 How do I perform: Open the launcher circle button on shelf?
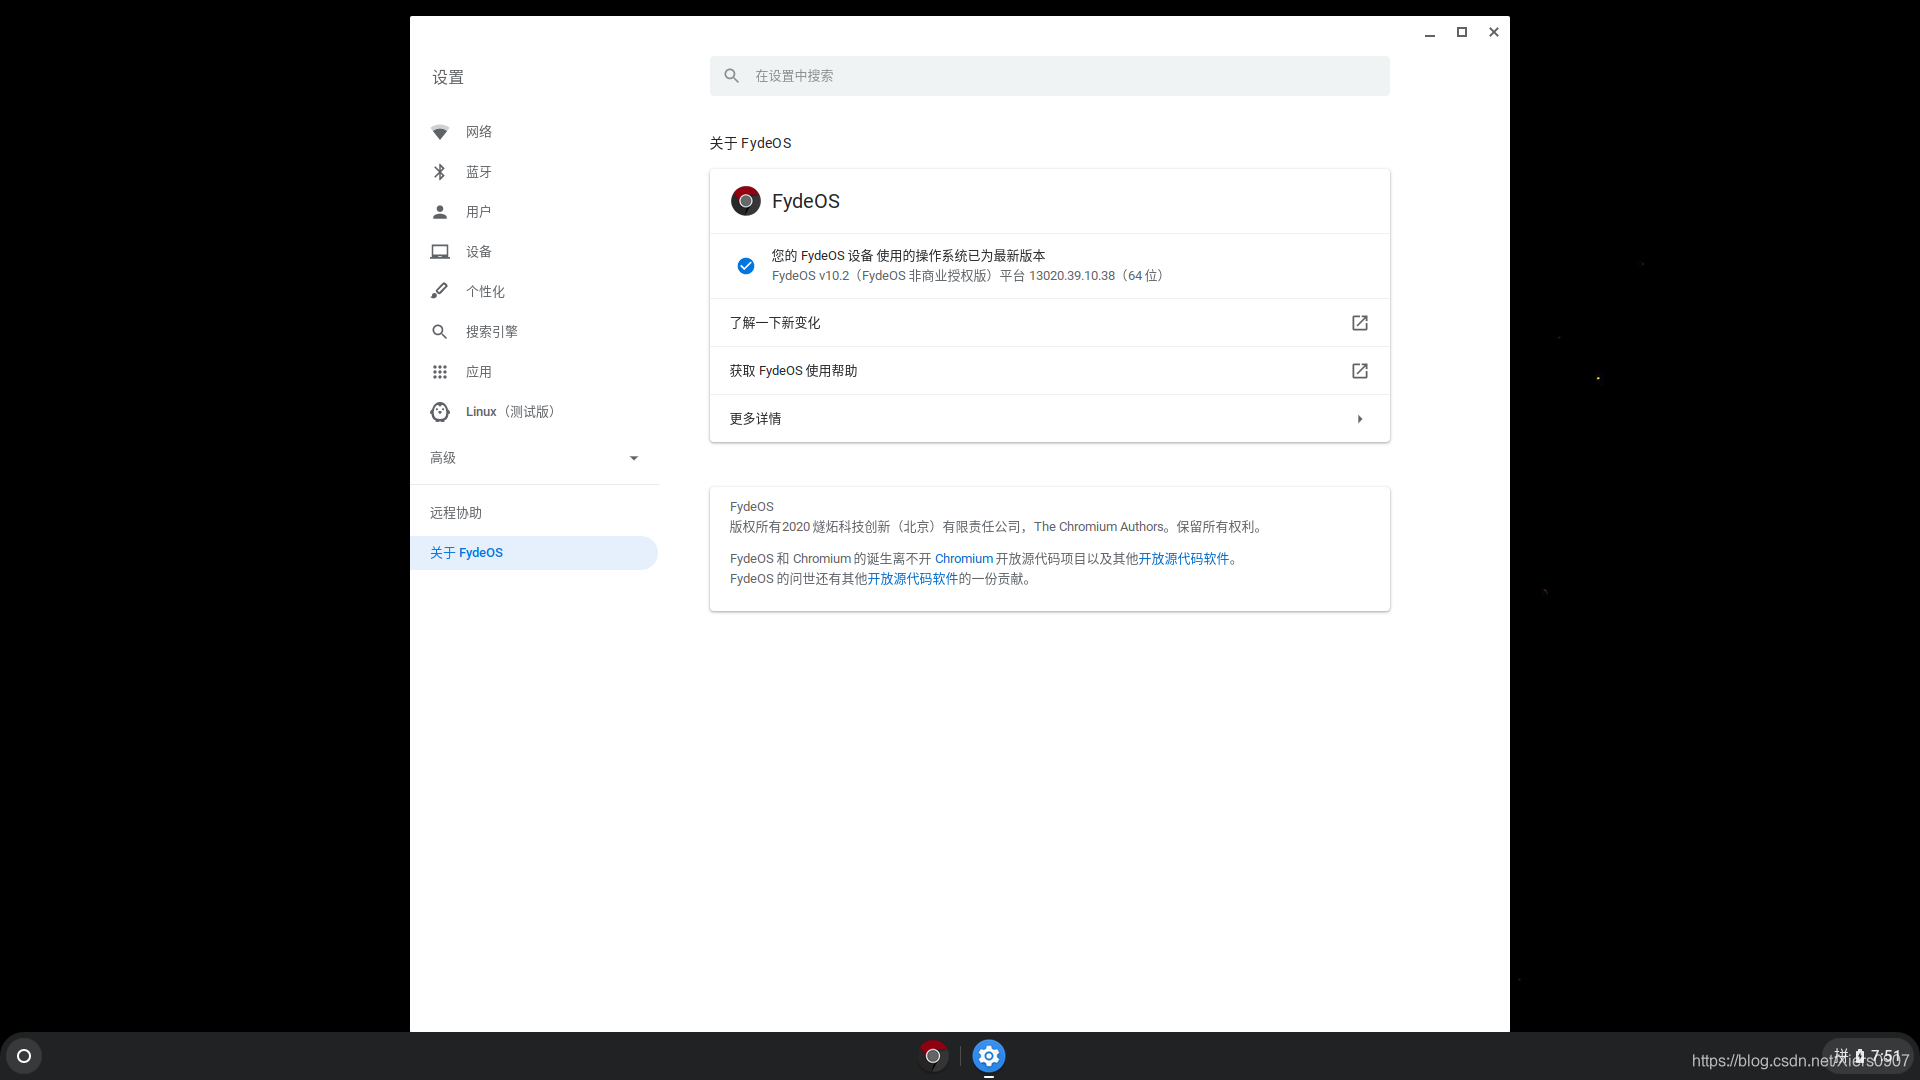(24, 1056)
